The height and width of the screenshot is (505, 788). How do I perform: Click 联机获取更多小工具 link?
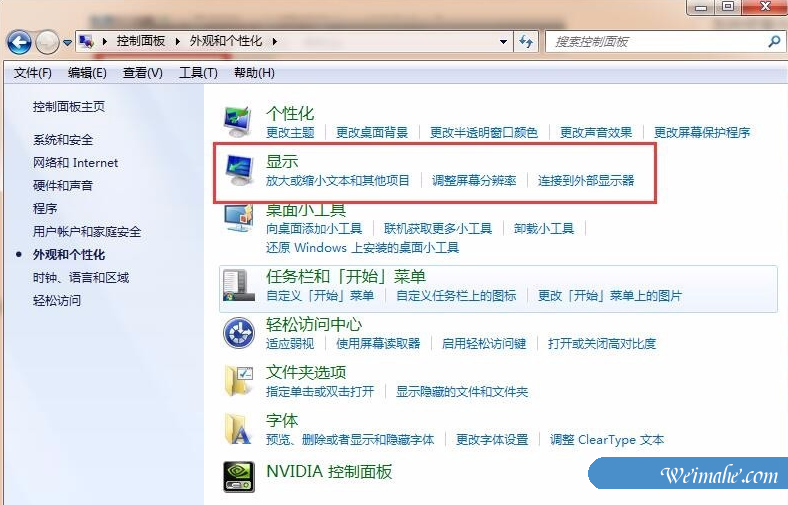[438, 229]
